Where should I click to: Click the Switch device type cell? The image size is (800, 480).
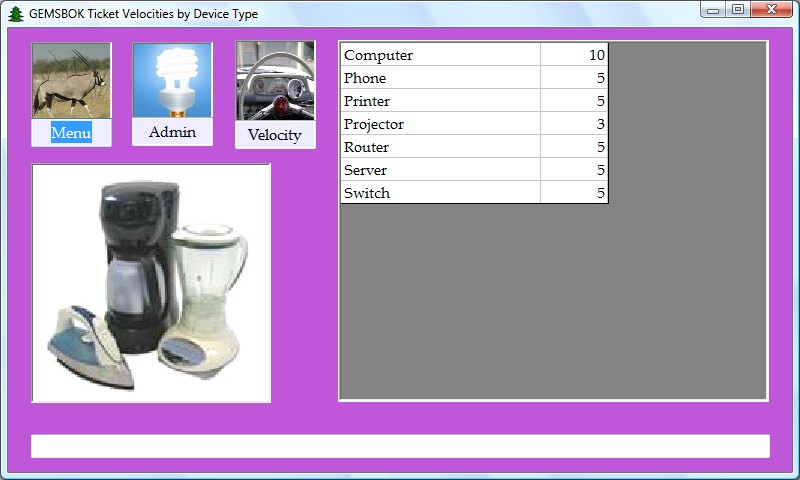440,193
